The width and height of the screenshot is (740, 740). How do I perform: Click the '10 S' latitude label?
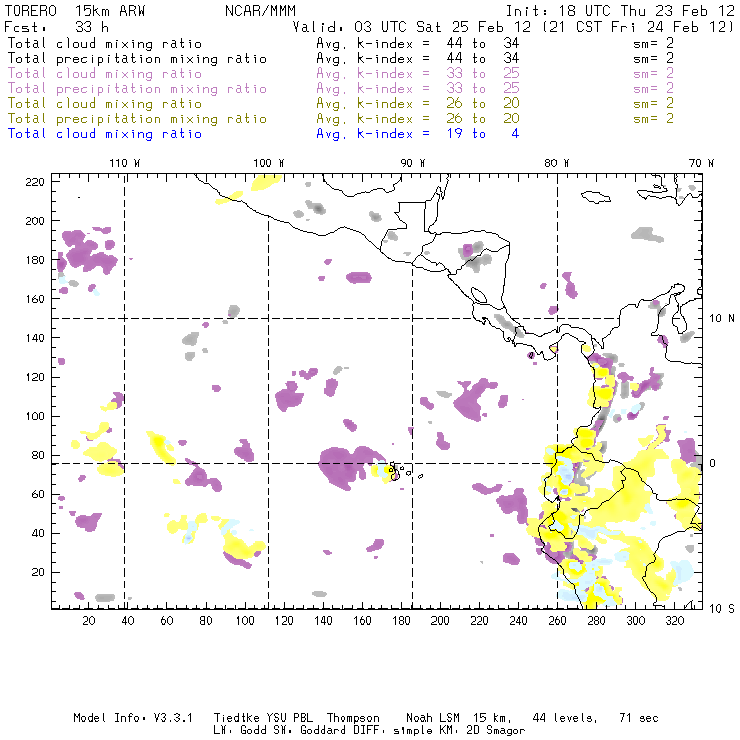click(722, 609)
